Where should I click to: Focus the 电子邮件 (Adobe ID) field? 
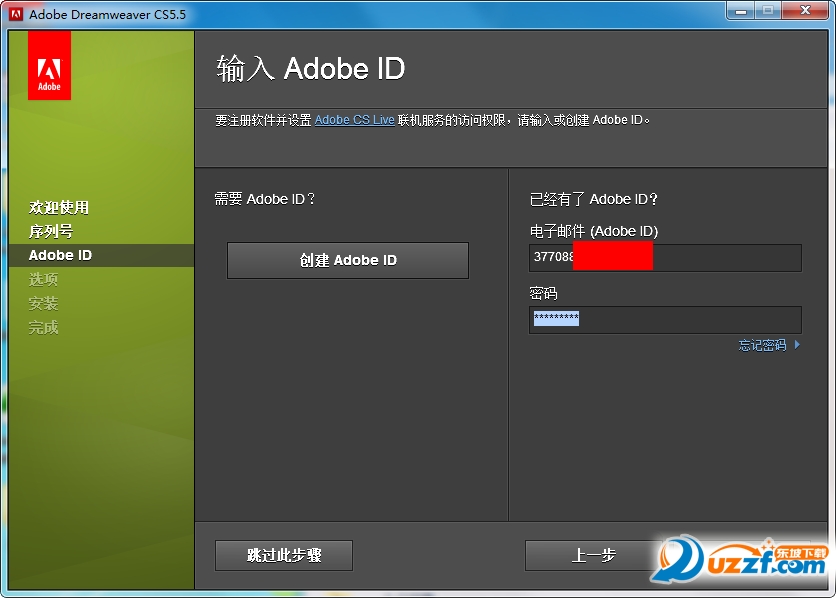point(665,257)
